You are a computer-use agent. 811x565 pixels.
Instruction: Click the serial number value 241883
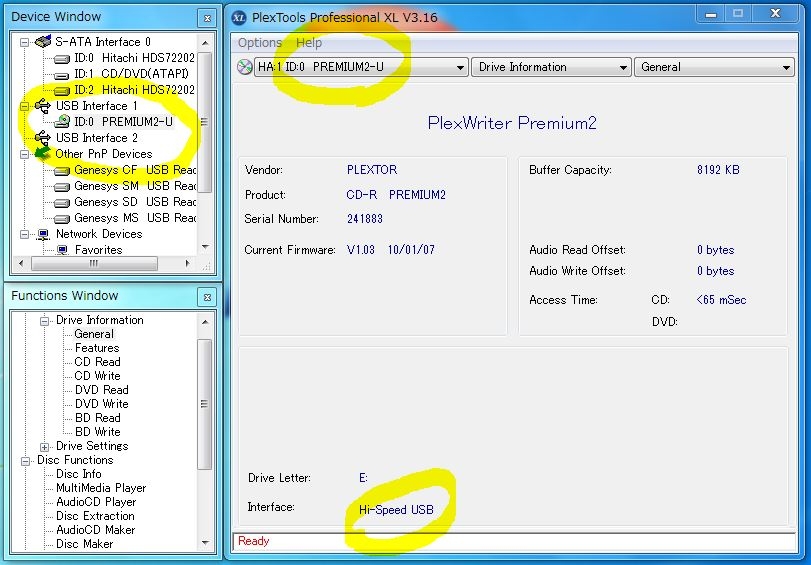[x=365, y=219]
